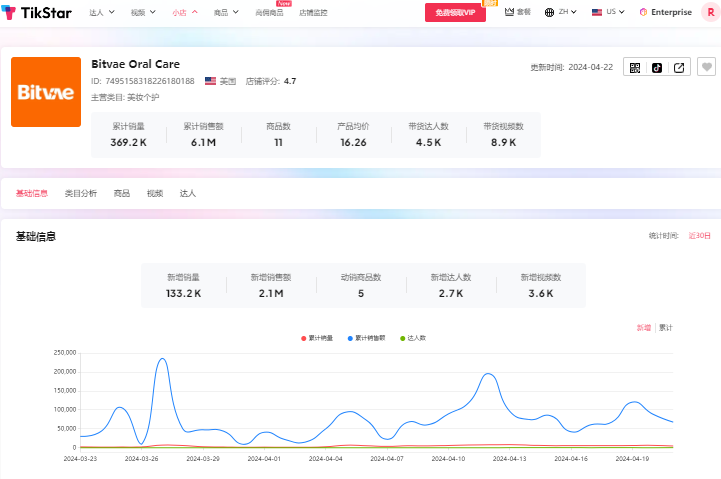Click the 商品数 value 11

click(278, 143)
